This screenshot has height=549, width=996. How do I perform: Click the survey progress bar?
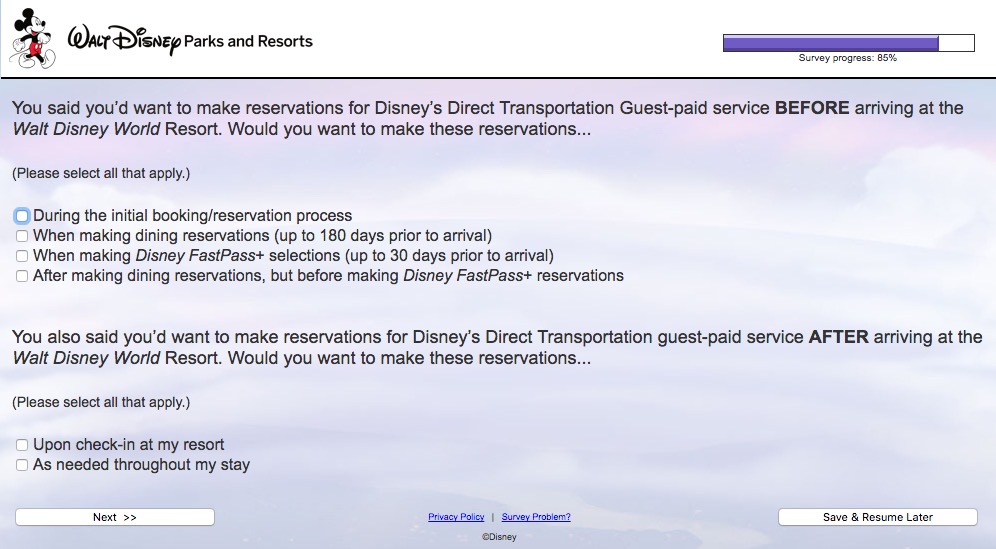pos(849,43)
